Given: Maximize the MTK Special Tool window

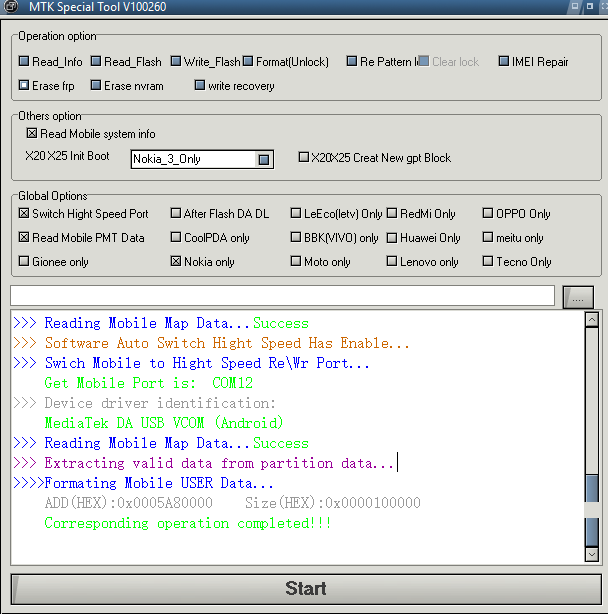Looking at the screenshot, I should (590, 6).
